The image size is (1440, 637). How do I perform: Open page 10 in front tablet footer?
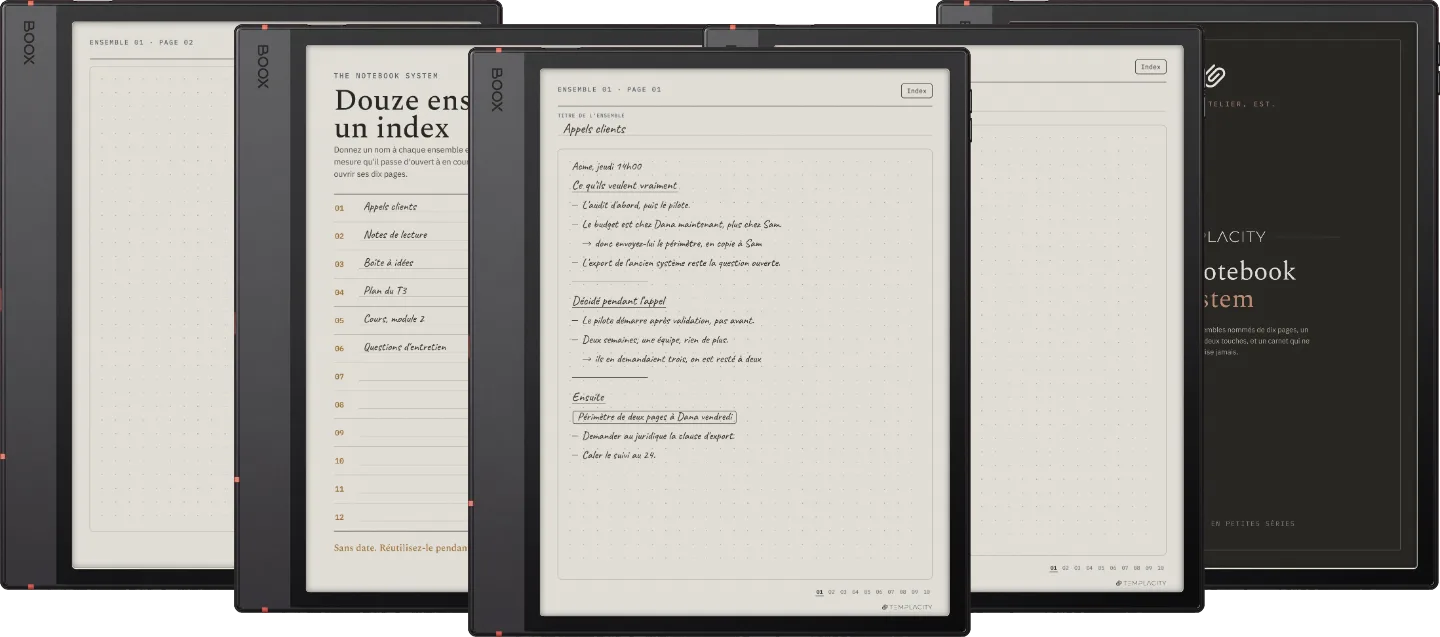point(926,592)
